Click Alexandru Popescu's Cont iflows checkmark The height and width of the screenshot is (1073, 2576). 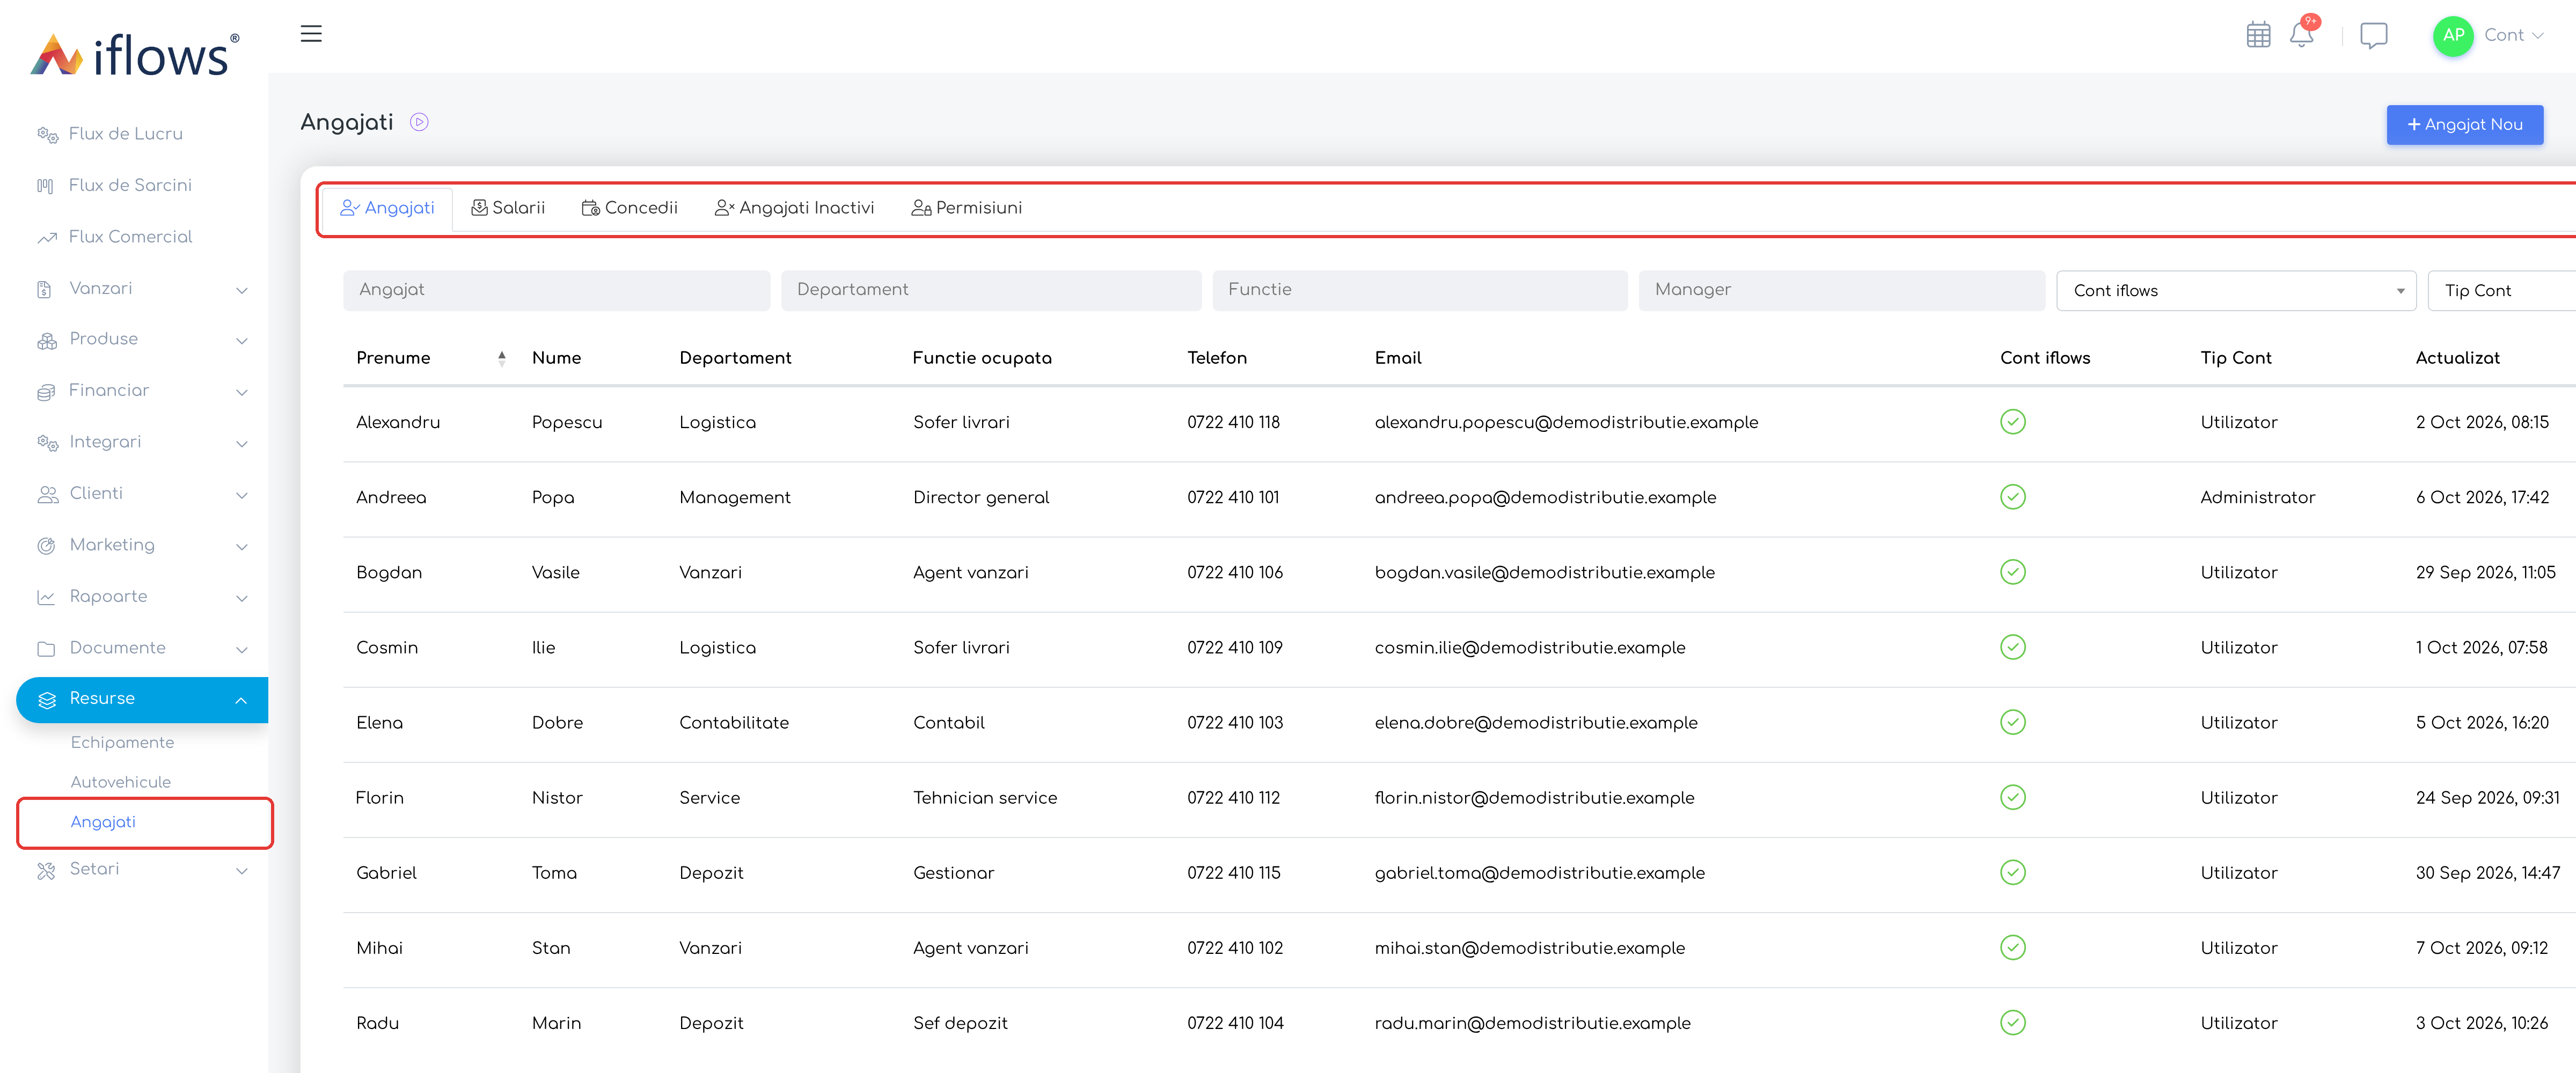(2012, 422)
